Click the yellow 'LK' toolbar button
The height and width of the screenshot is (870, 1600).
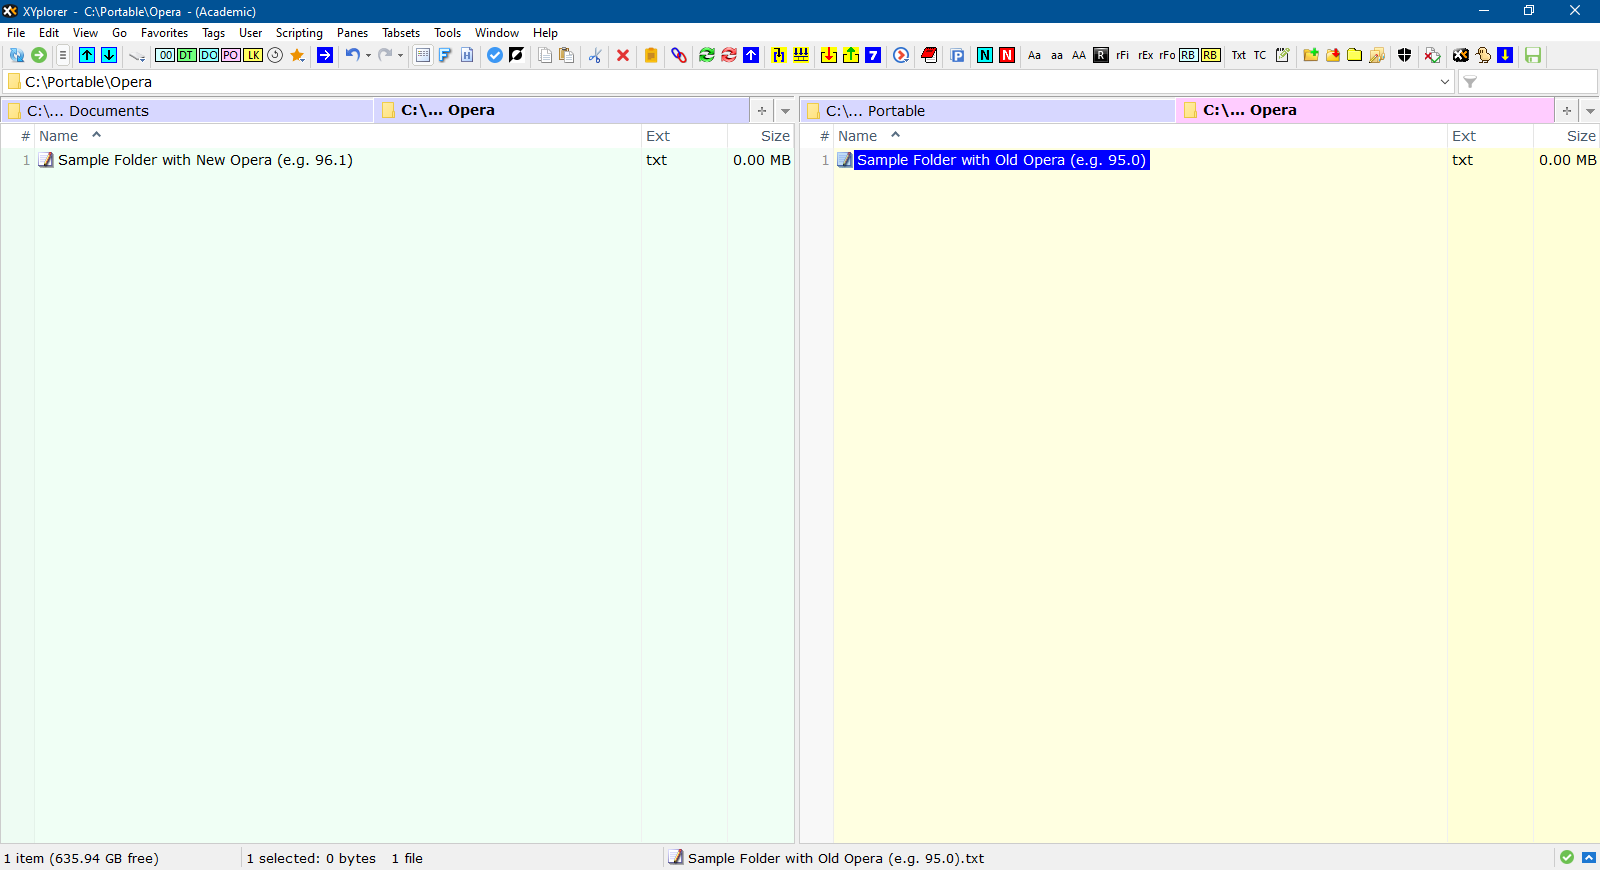[253, 55]
